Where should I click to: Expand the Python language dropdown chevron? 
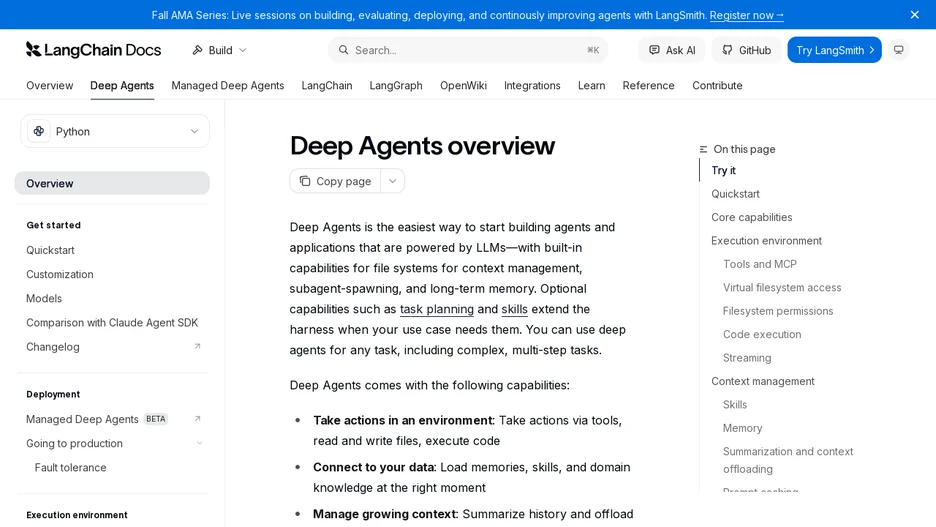click(194, 131)
